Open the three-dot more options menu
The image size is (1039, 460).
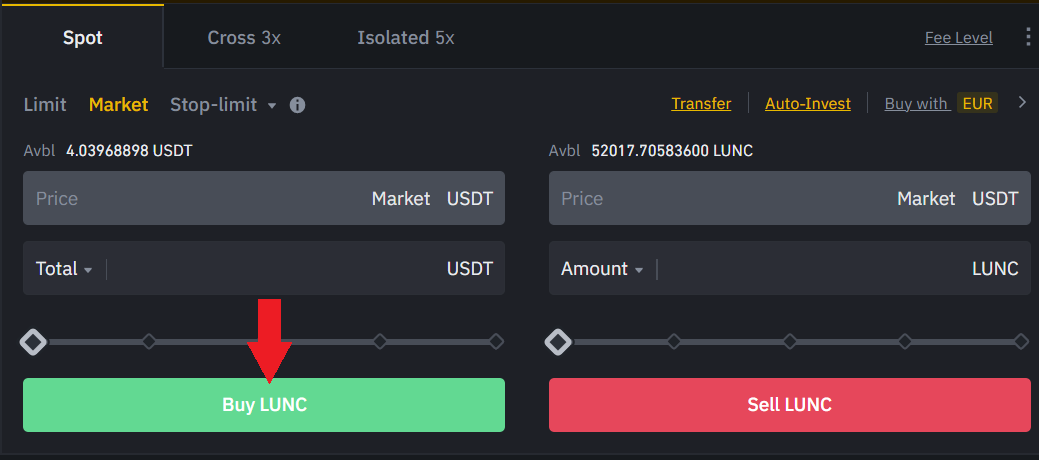tap(1027, 38)
